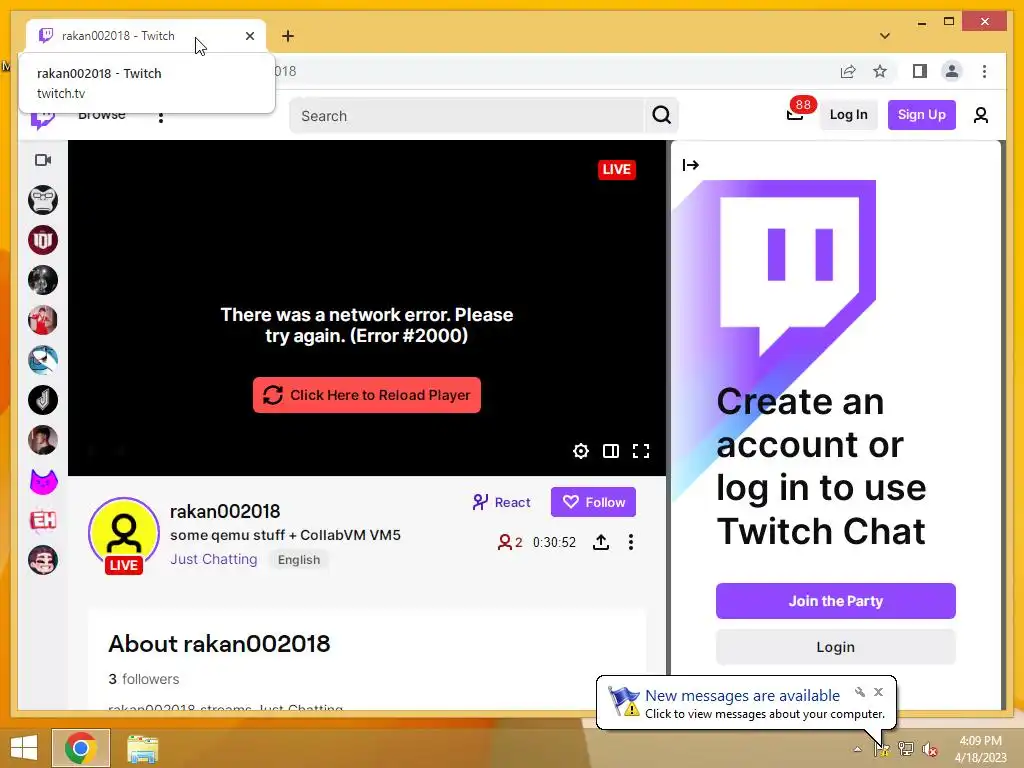Open the three-dot menu next to Browse
The image size is (1024, 768).
point(161,118)
